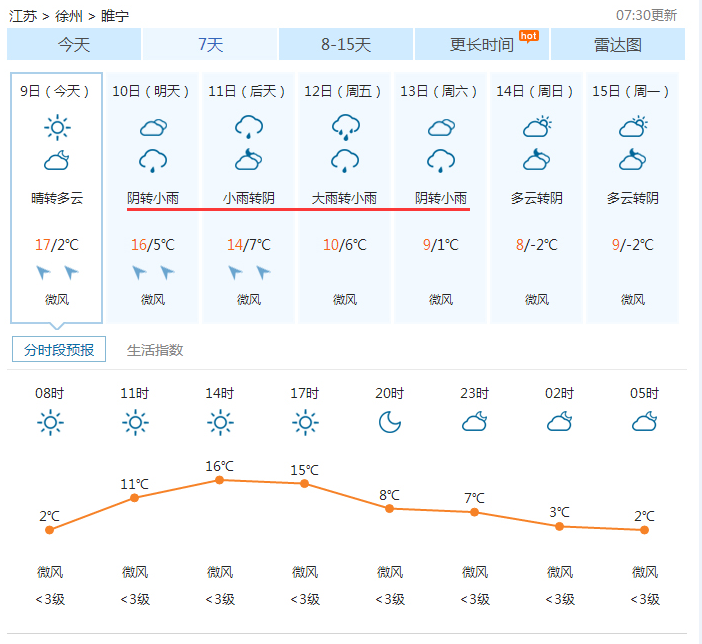Click the 徐州 breadcrumb link
Image resolution: width=702 pixels, height=644 pixels.
(x=68, y=16)
